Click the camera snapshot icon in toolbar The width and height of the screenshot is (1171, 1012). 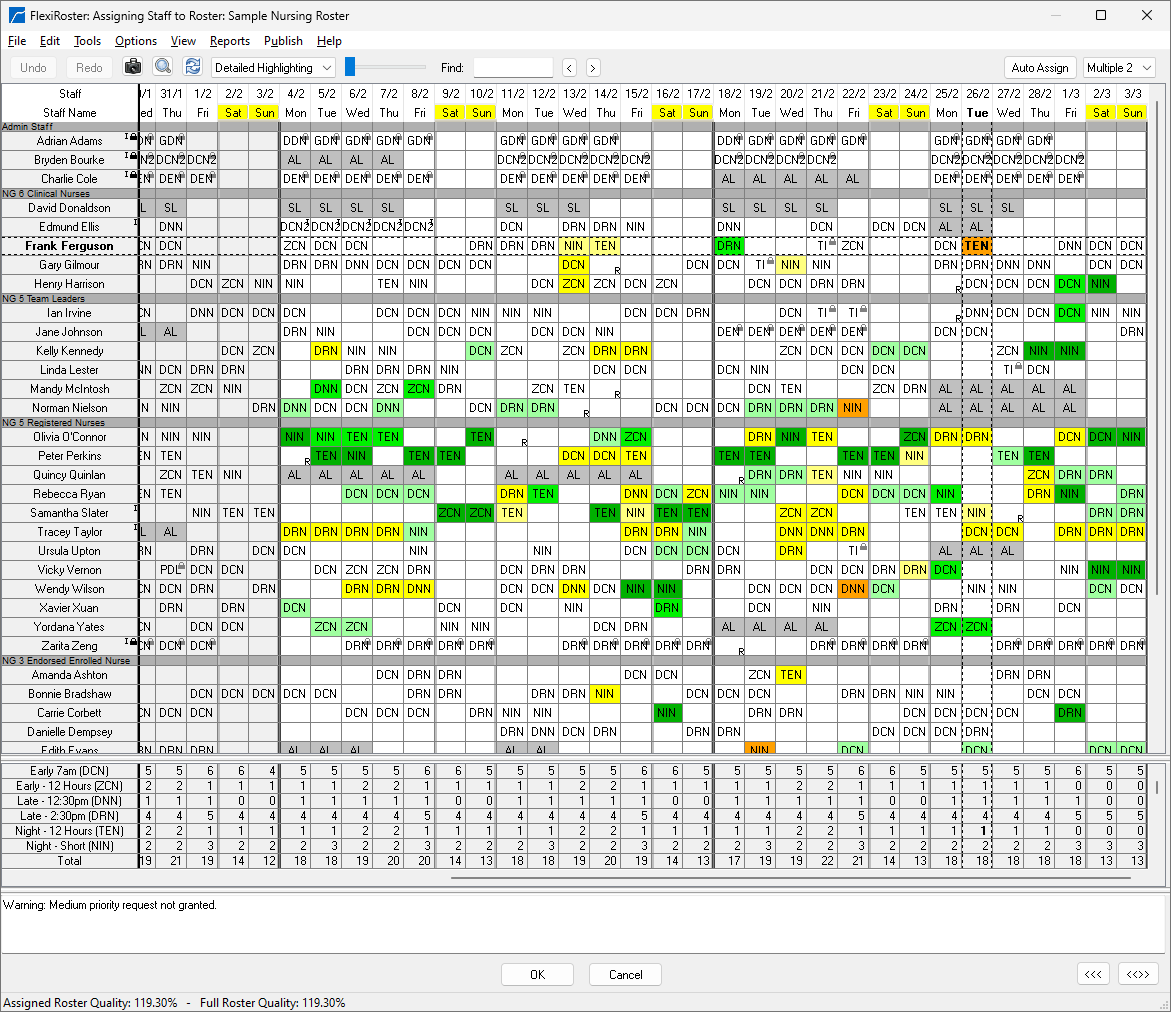click(133, 67)
